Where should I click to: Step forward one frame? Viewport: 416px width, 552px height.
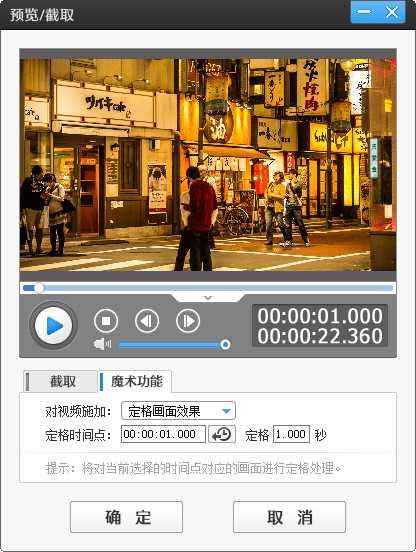point(188,321)
